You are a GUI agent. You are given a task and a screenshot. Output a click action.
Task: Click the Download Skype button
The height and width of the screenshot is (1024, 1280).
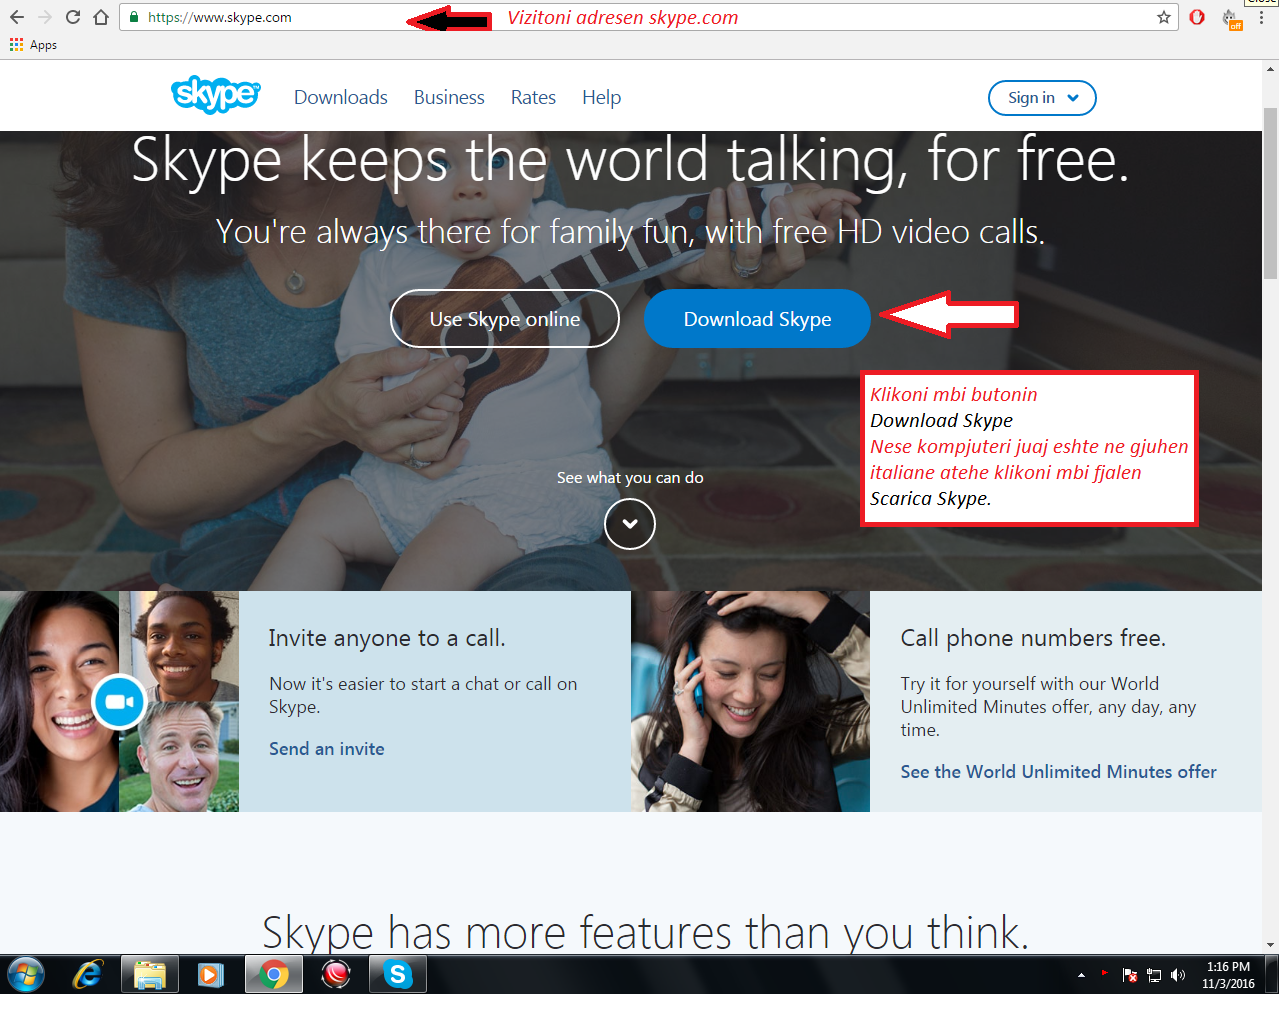point(757,319)
